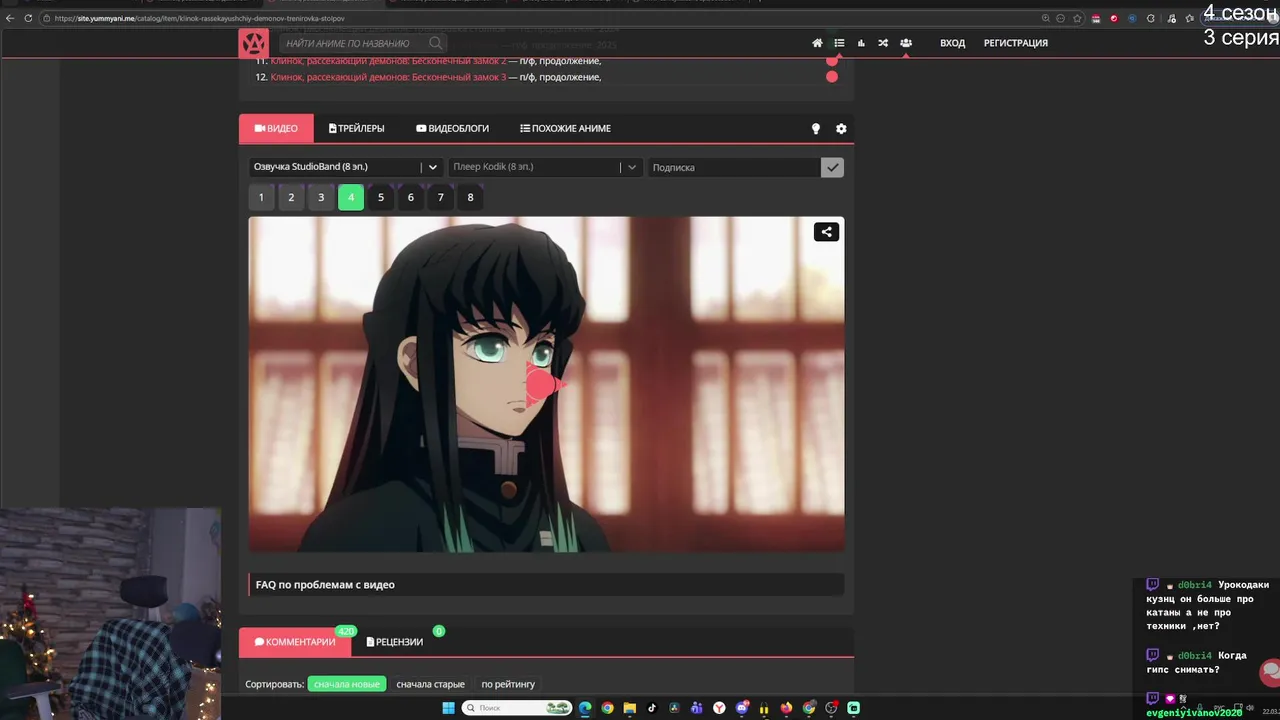This screenshot has height=720, width=1280.
Task: Select episode 1
Action: (x=261, y=197)
